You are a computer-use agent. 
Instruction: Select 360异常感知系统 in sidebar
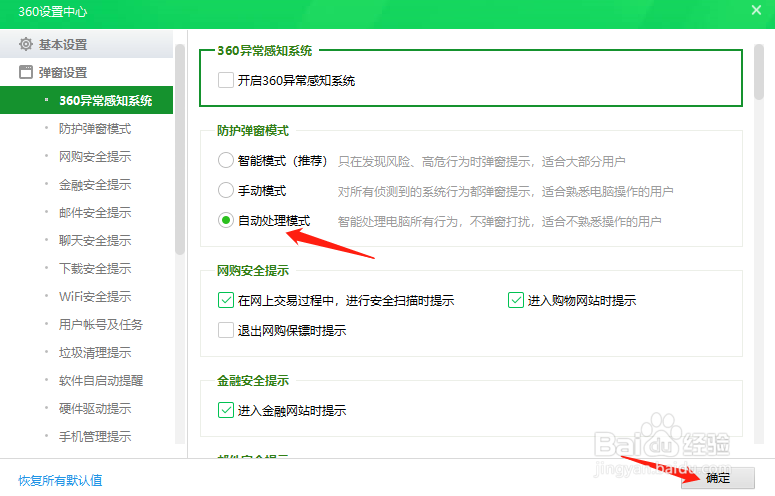(x=86, y=100)
